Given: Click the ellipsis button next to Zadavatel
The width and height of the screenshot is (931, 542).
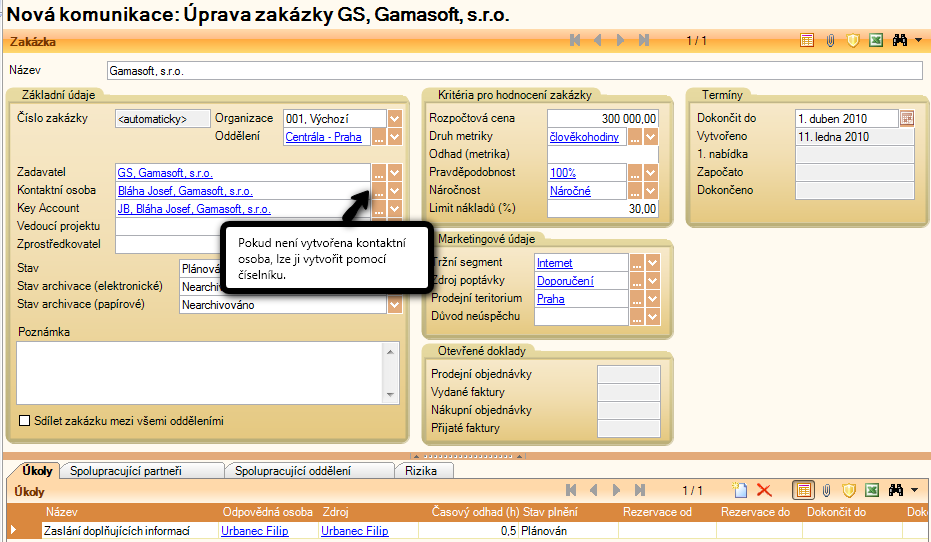Looking at the screenshot, I should pos(378,173).
